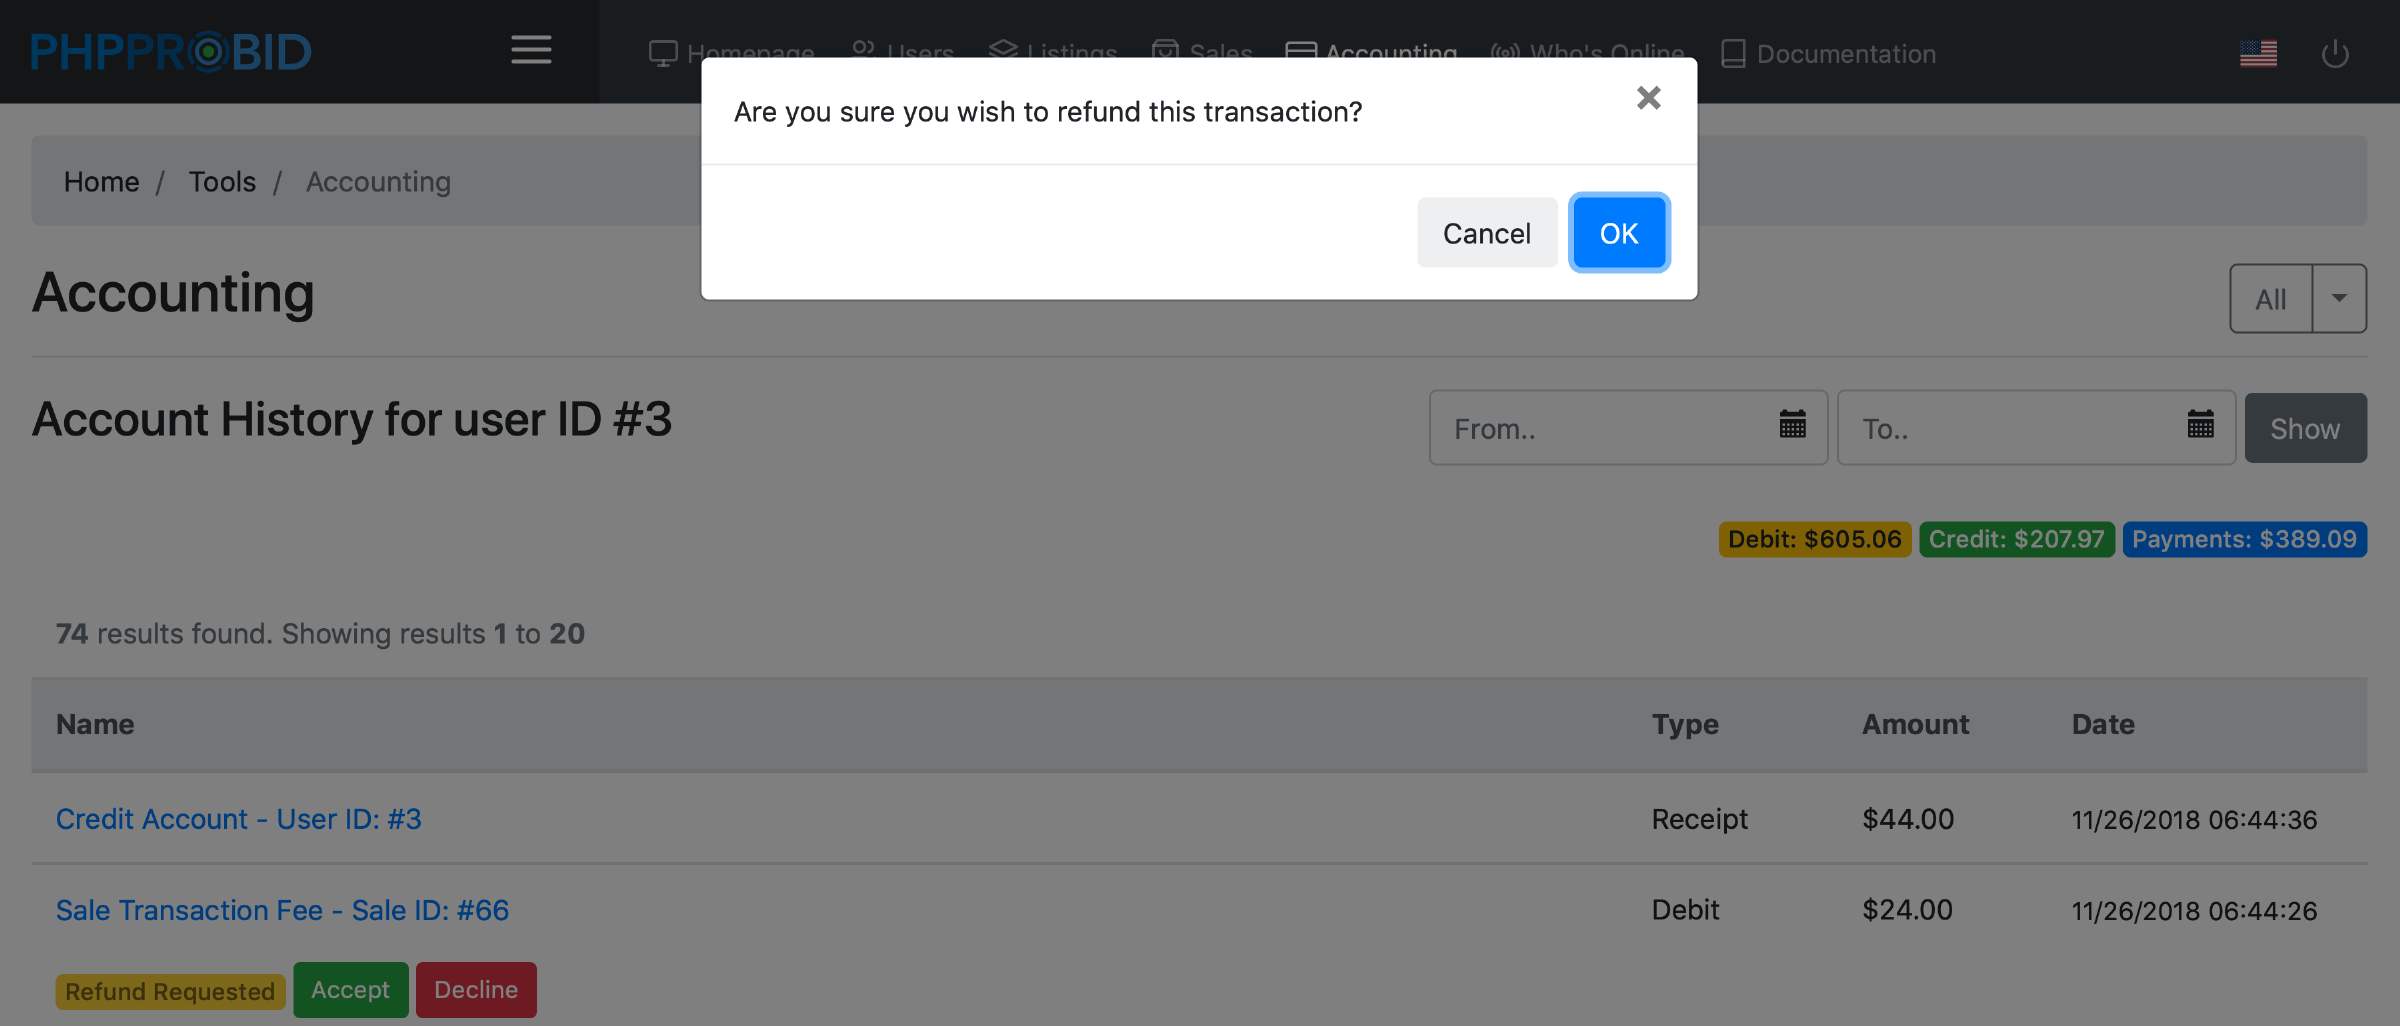The image size is (2400, 1026).
Task: Click the power logout icon
Action: (2334, 53)
